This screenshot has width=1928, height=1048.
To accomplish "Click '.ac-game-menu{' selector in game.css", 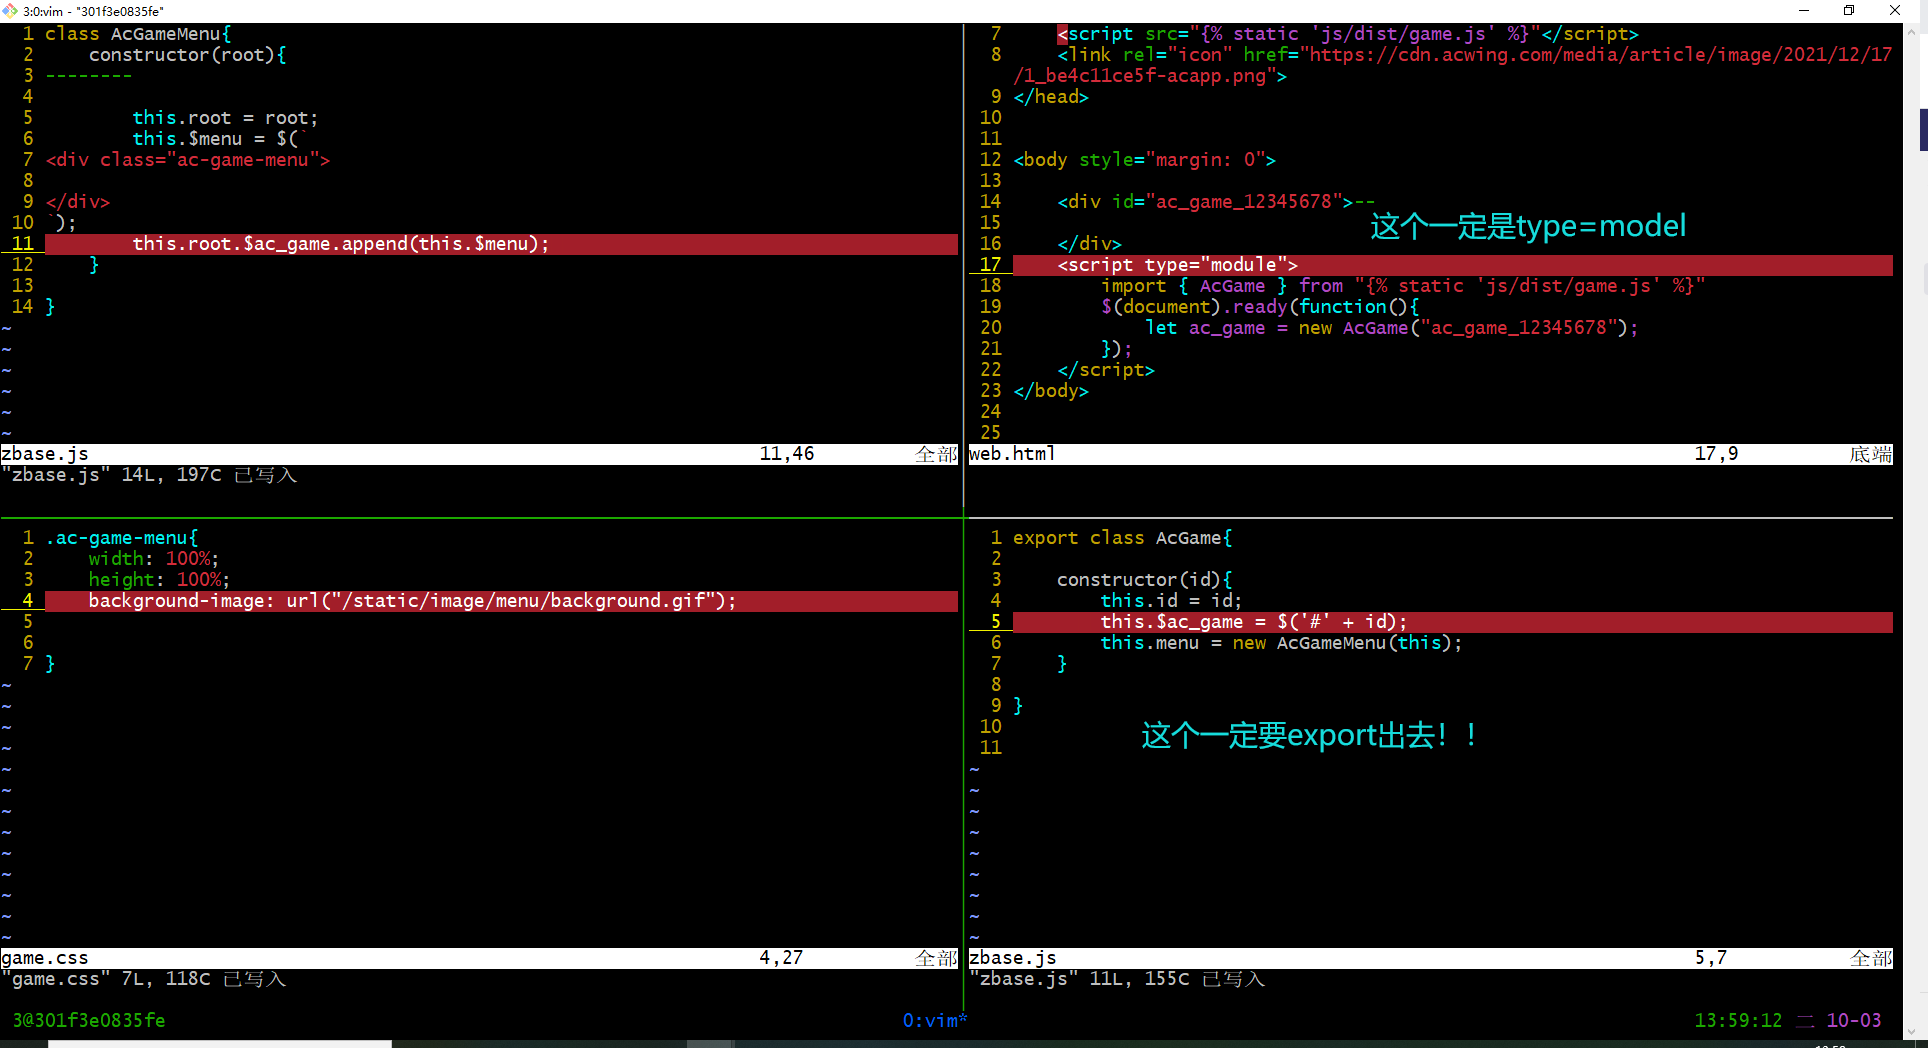I will tap(122, 538).
